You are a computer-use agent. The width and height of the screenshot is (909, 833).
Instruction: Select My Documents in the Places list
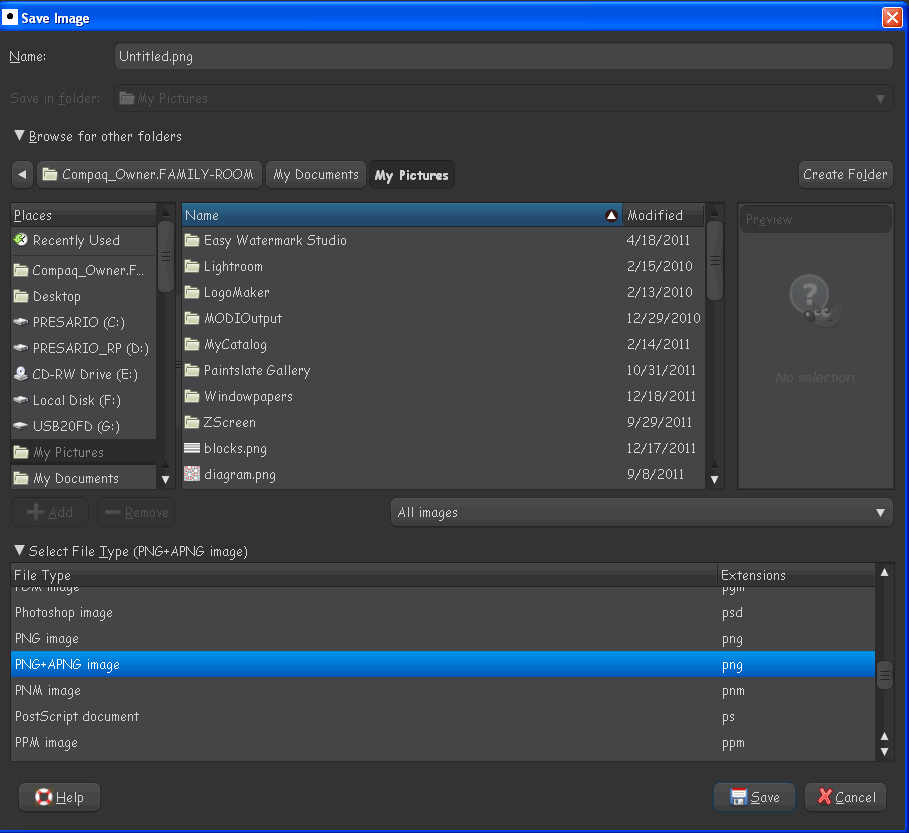(x=83, y=478)
